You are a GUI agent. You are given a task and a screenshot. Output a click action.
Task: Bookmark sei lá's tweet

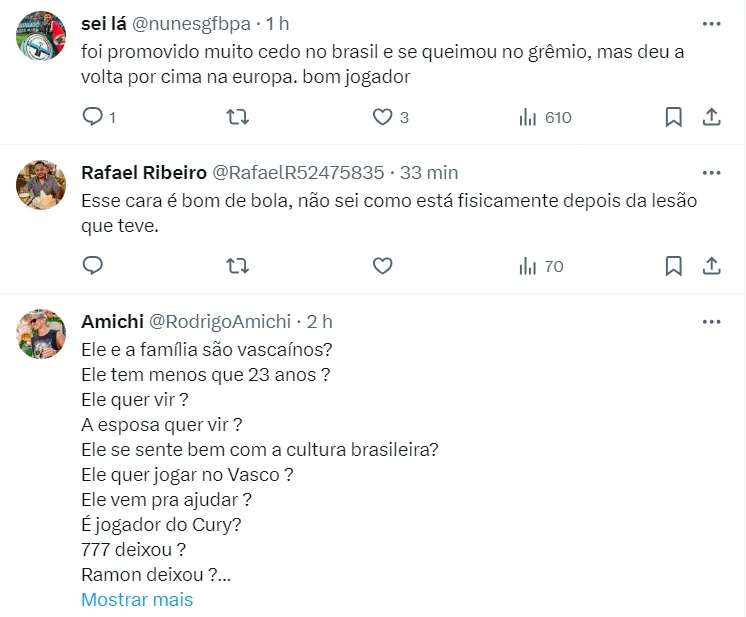coord(674,117)
